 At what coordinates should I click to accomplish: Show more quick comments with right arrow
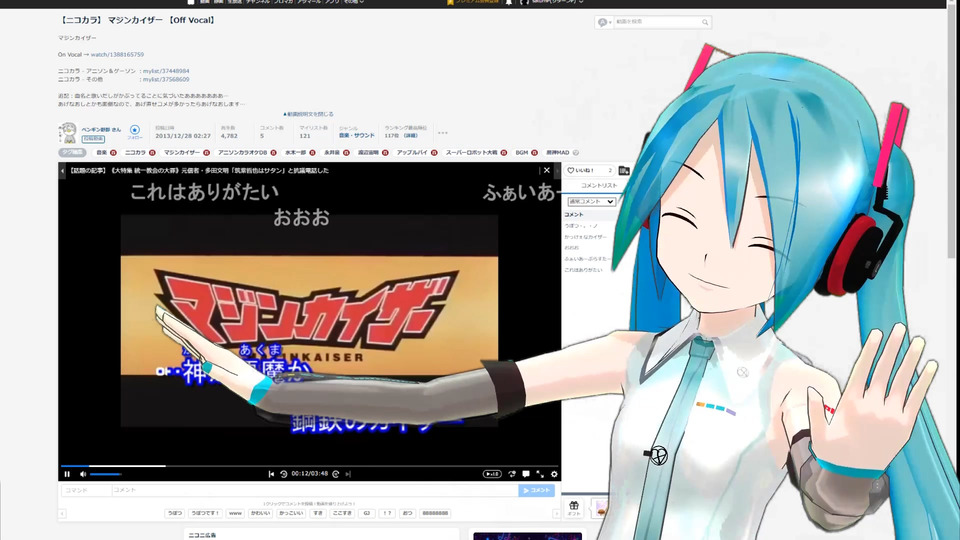pyautogui.click(x=556, y=513)
